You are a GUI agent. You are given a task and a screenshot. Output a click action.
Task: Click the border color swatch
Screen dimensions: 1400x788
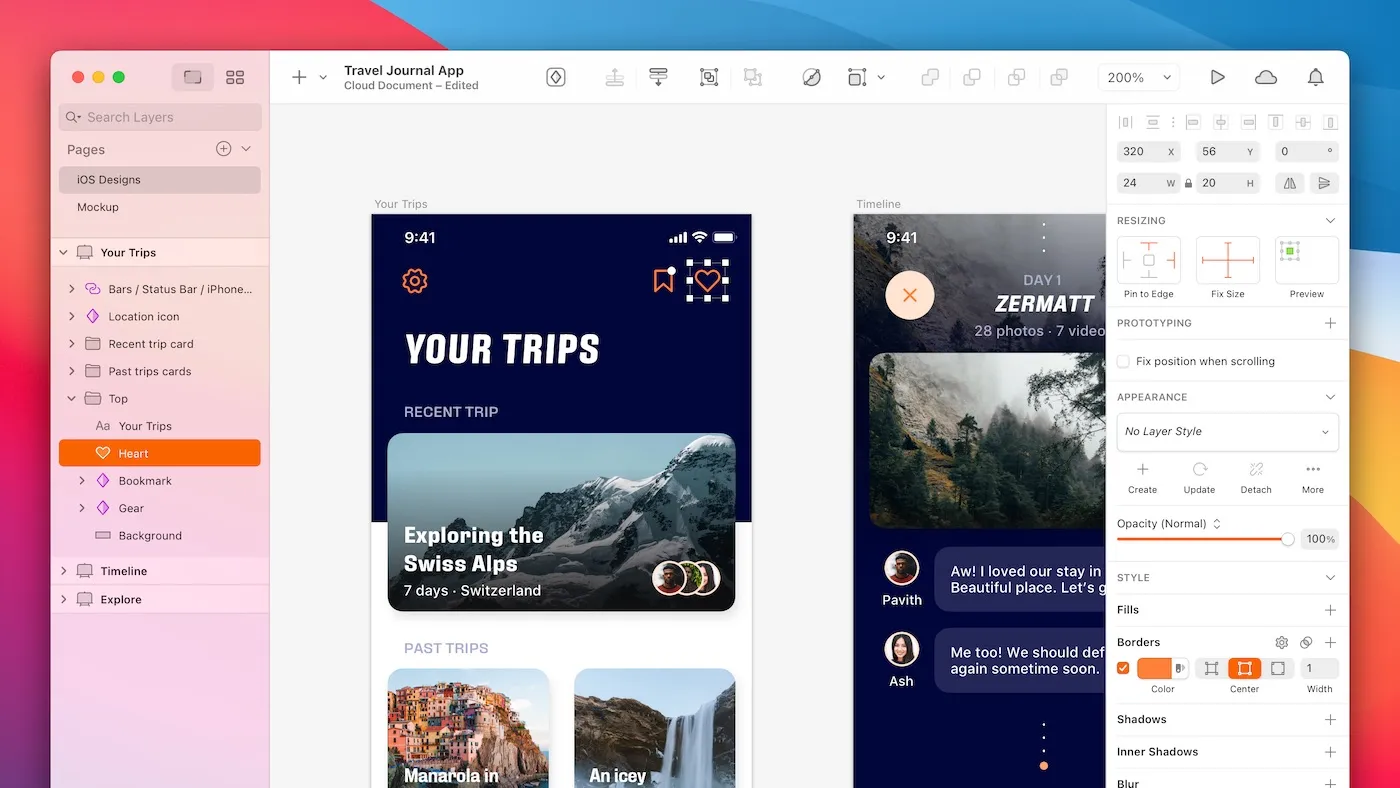(x=1154, y=668)
